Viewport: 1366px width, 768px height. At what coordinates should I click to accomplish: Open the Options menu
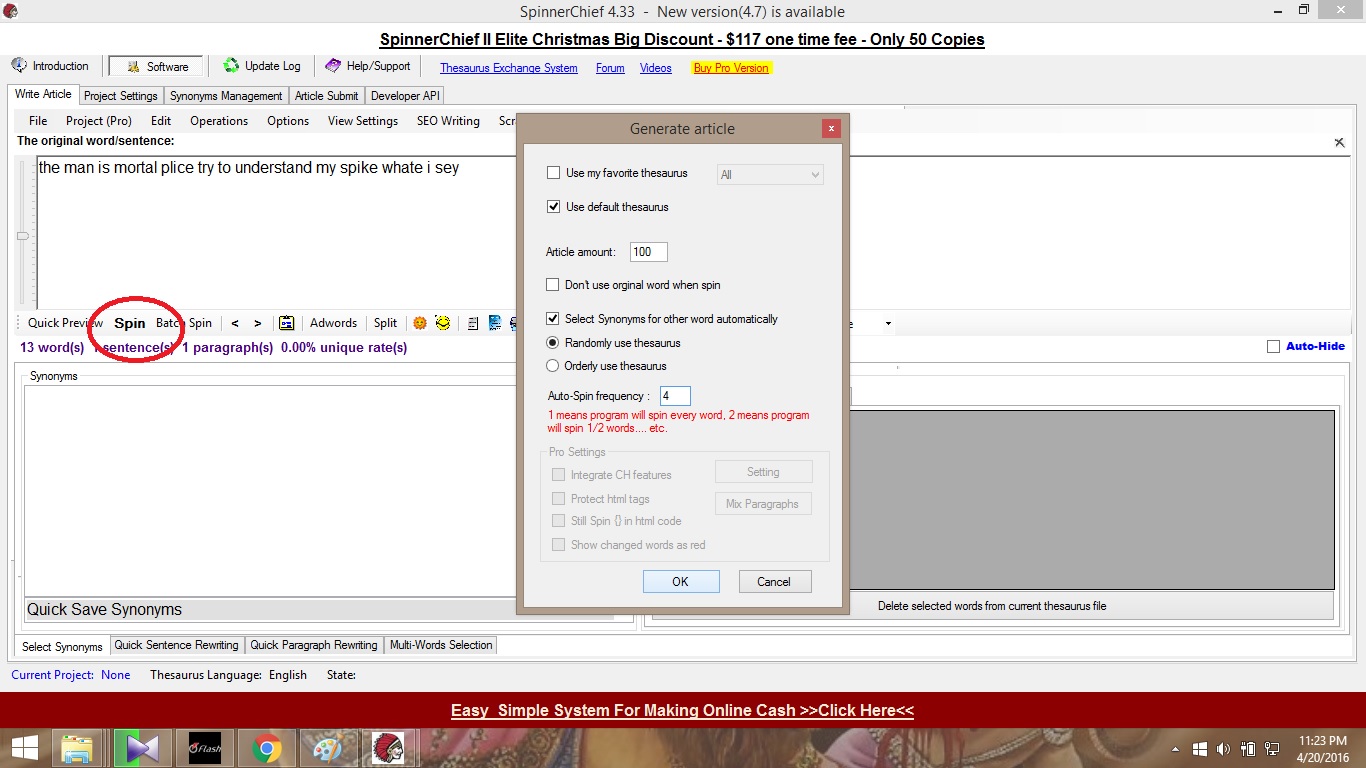tap(288, 121)
